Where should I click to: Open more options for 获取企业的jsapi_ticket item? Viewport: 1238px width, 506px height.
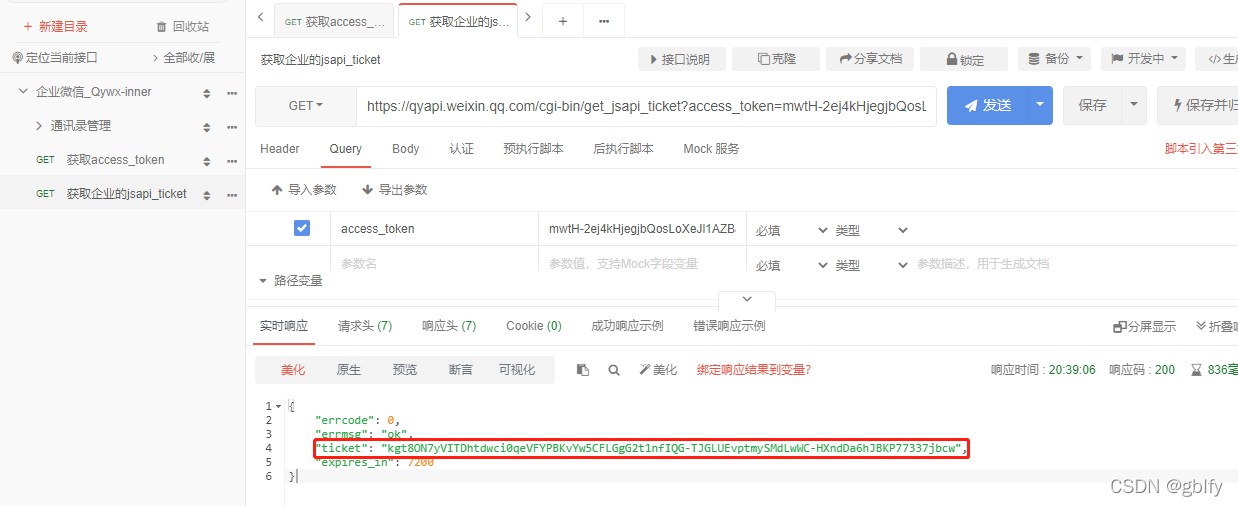coord(232,195)
